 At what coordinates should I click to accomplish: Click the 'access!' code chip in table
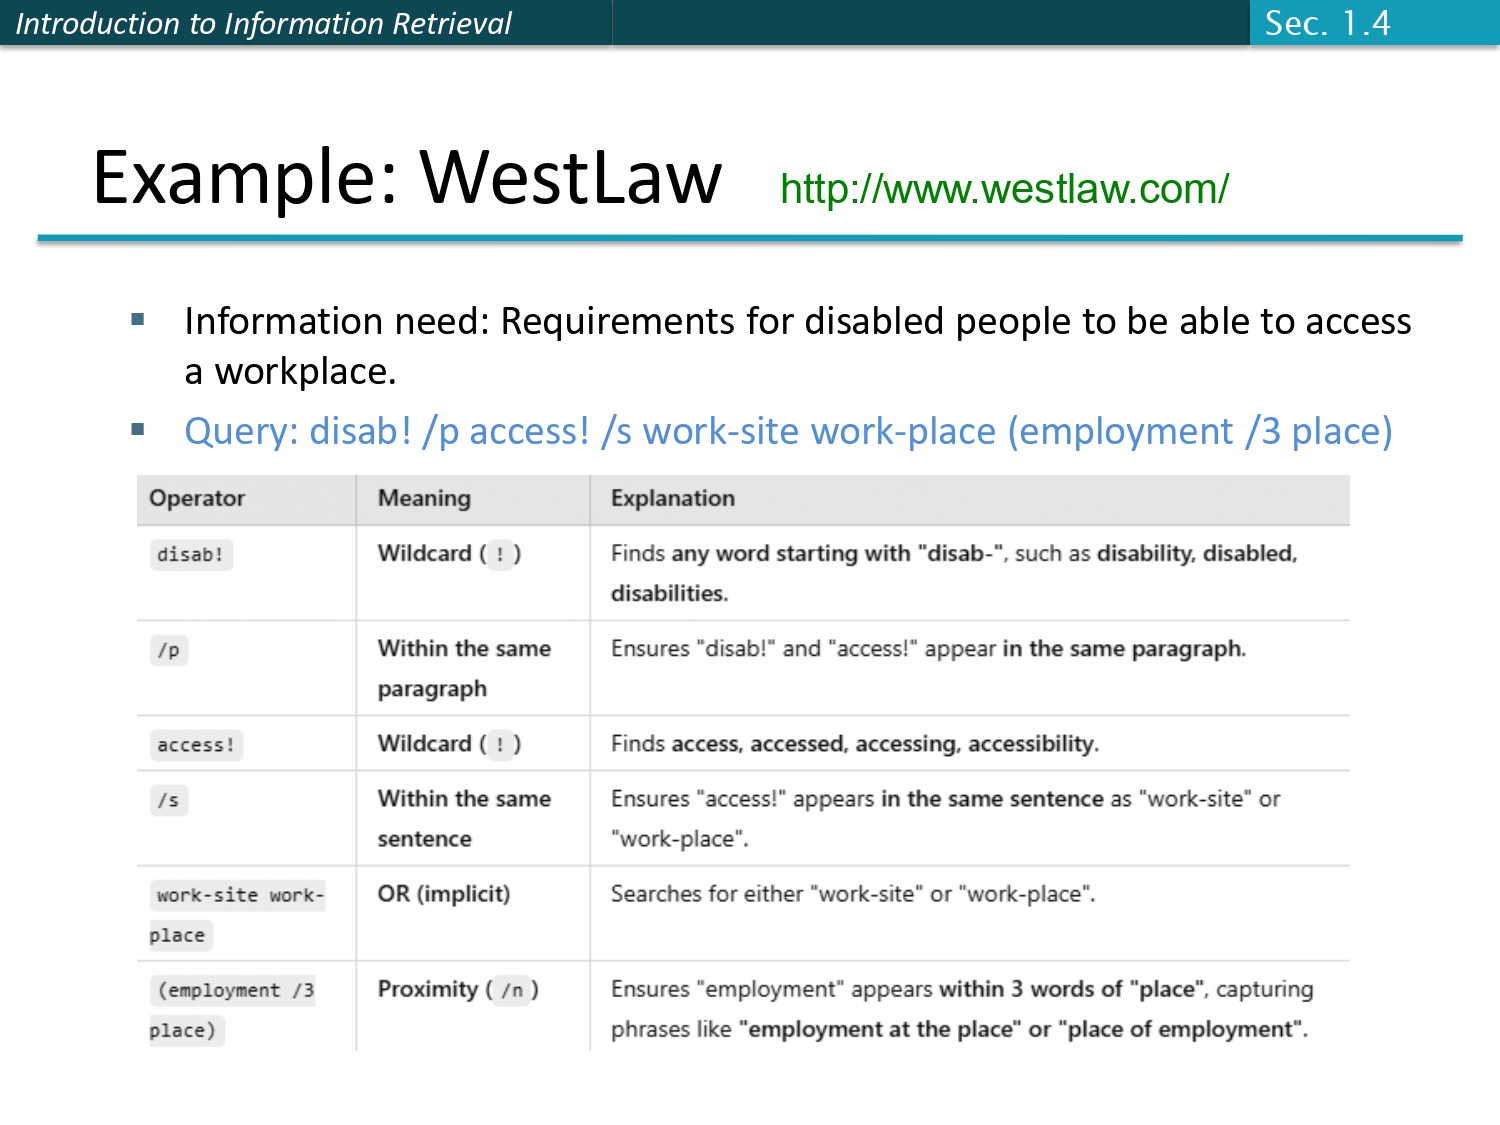pyautogui.click(x=196, y=745)
